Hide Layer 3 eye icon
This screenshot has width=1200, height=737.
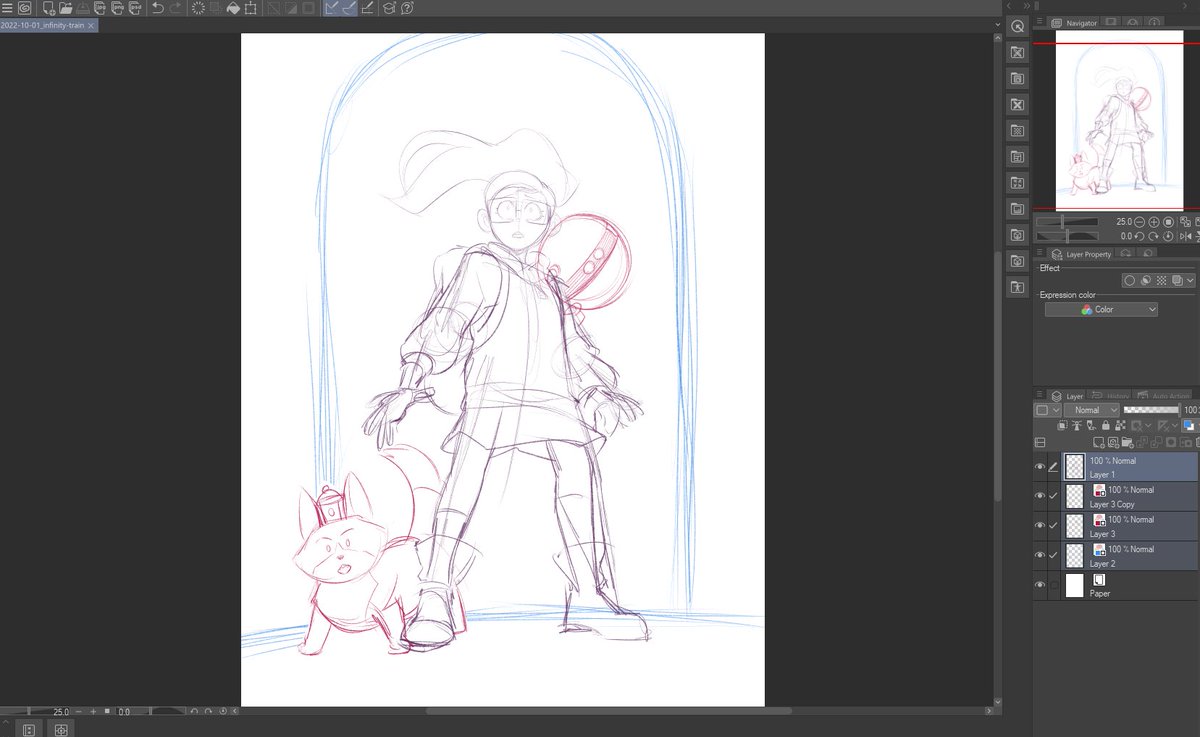(1040, 525)
